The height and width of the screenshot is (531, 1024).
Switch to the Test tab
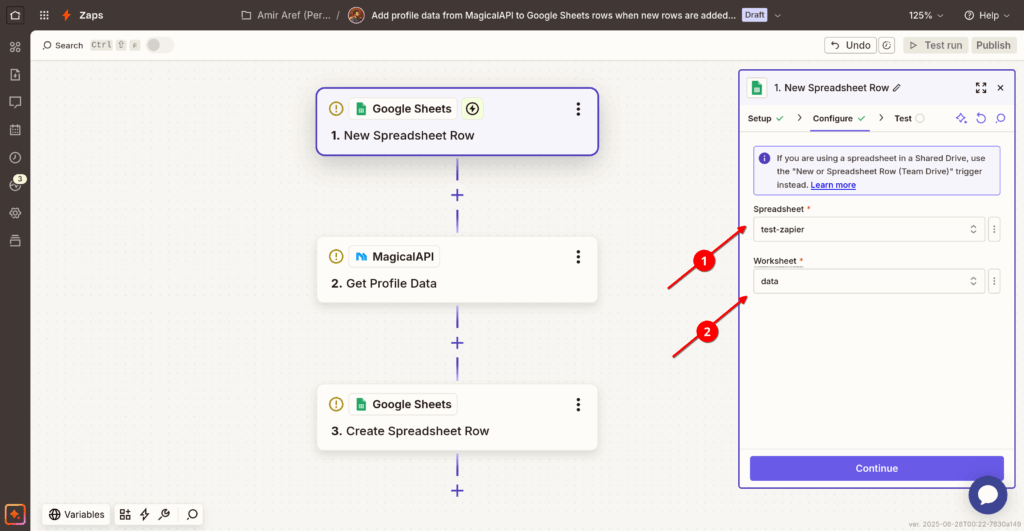[x=909, y=118]
